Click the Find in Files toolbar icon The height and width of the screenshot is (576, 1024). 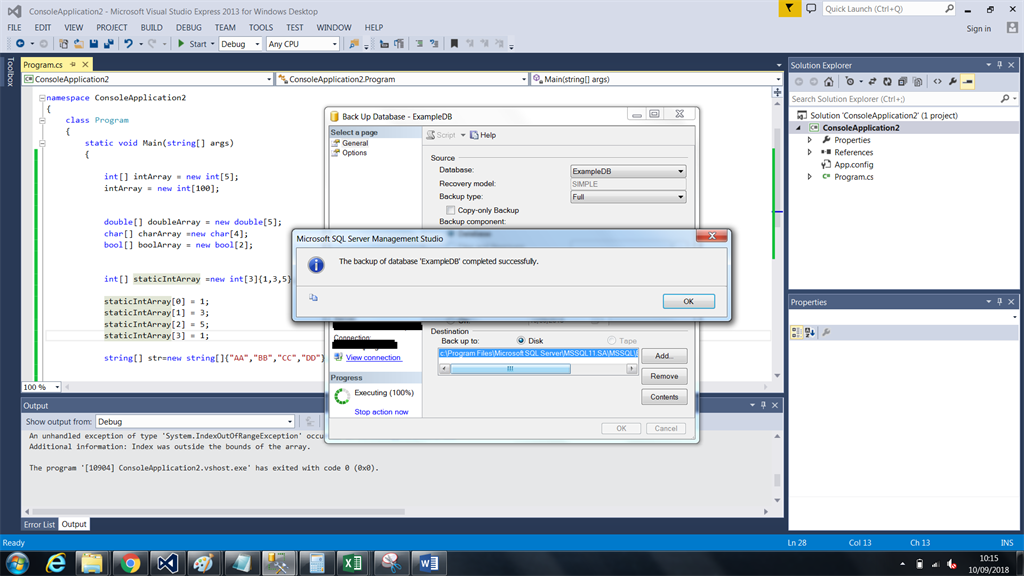353,44
